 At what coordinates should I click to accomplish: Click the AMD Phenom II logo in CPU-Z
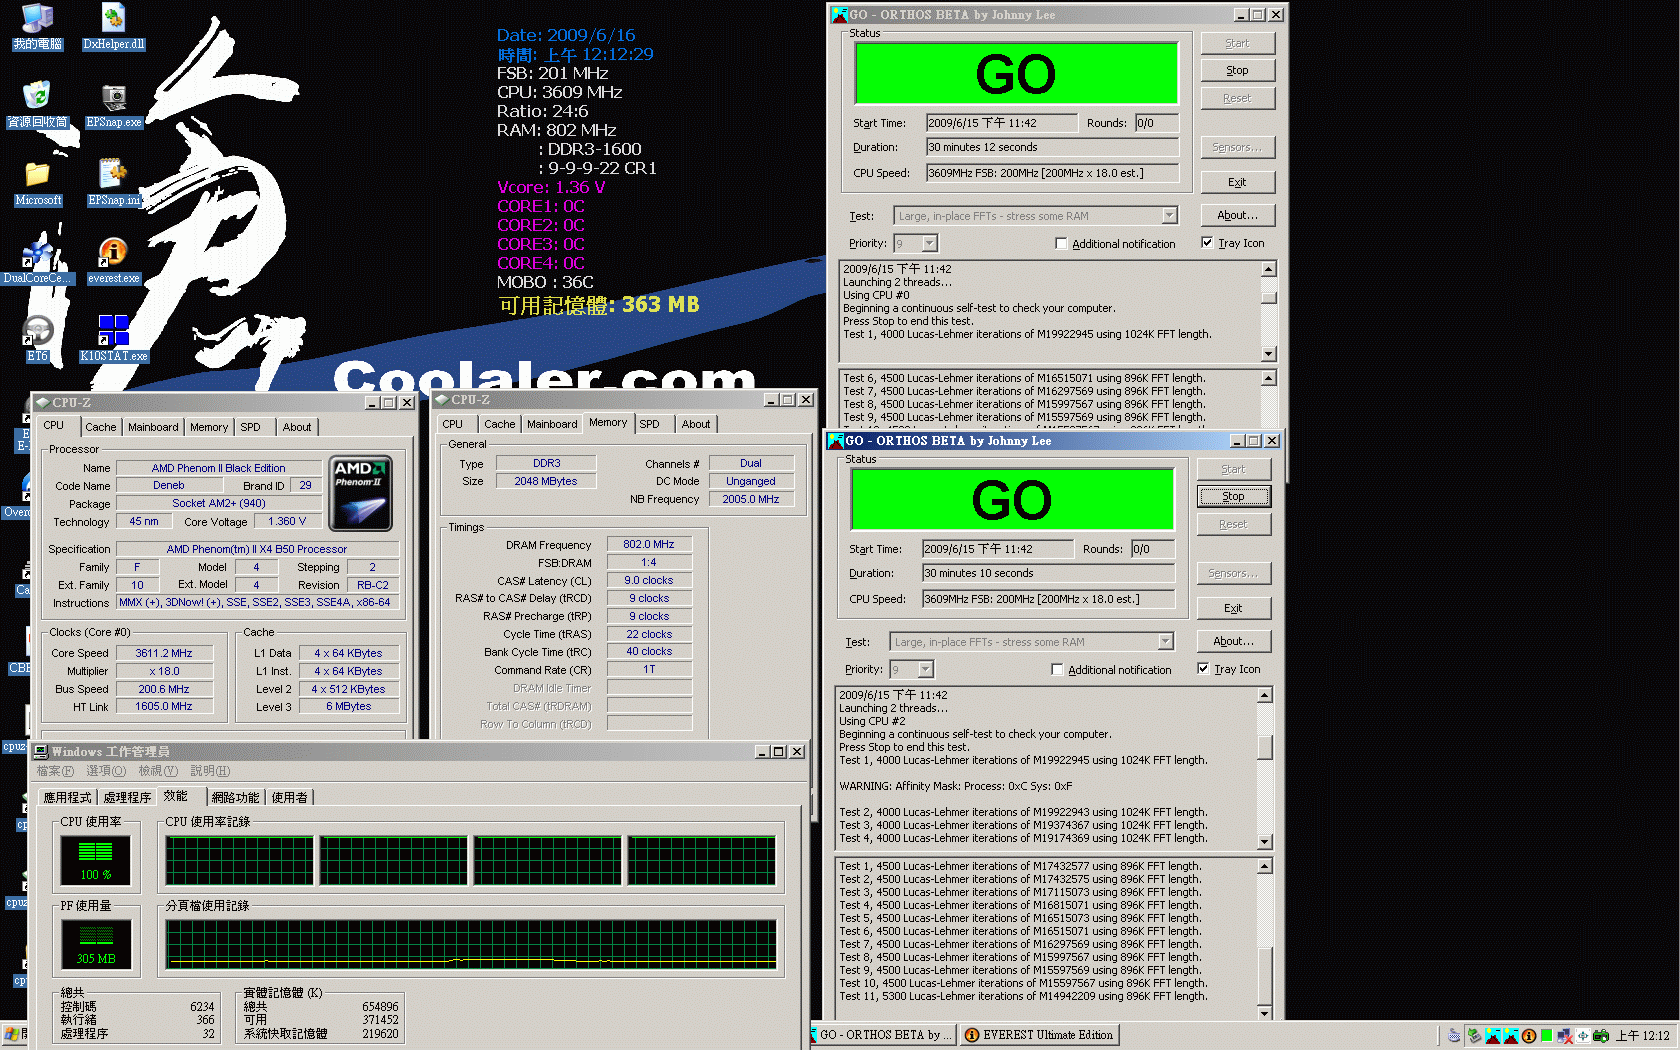(360, 493)
